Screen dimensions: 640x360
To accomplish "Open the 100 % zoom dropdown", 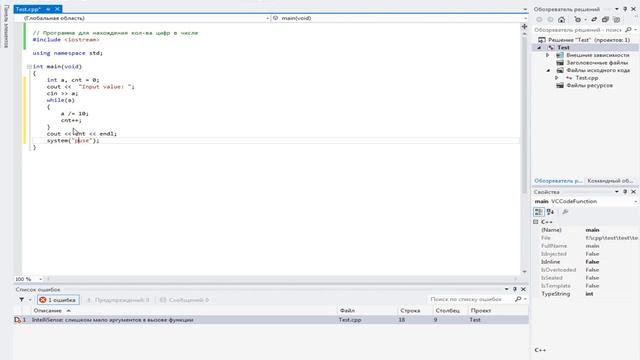I will 40,279.
